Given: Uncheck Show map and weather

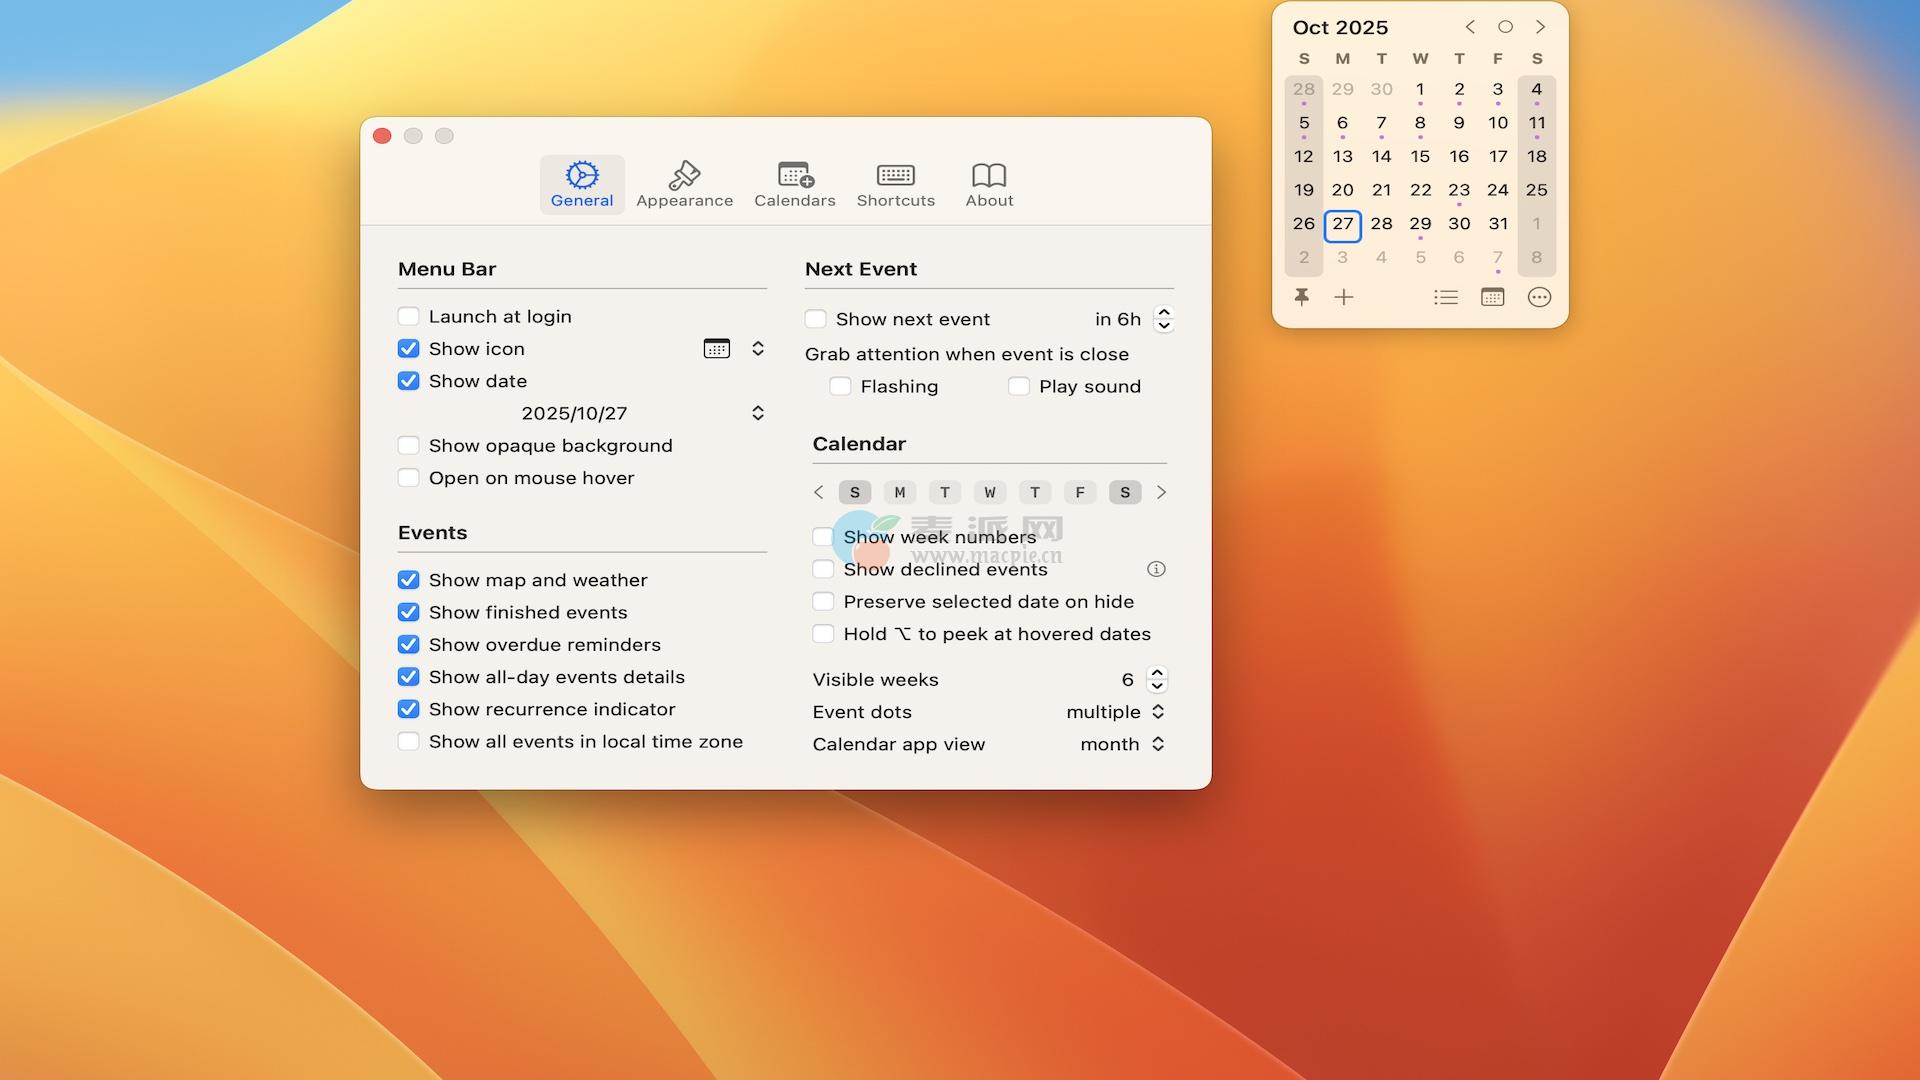Looking at the screenshot, I should click(408, 580).
